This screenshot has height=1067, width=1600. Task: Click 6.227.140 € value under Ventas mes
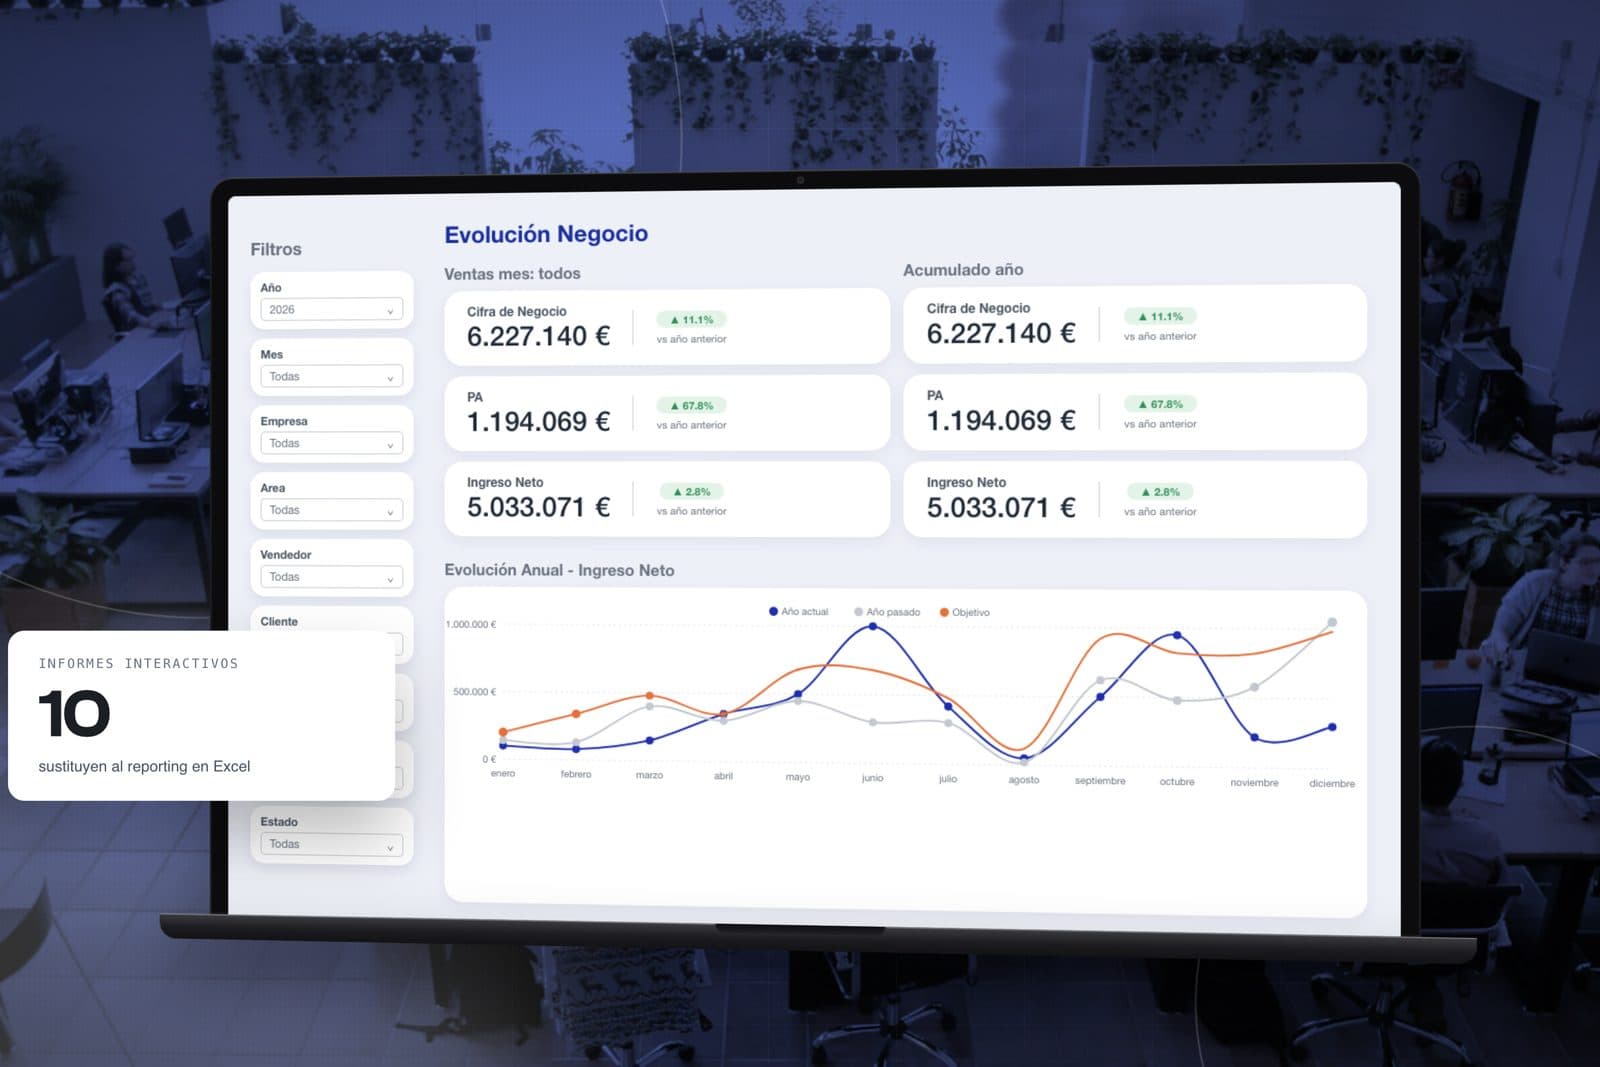click(x=538, y=336)
